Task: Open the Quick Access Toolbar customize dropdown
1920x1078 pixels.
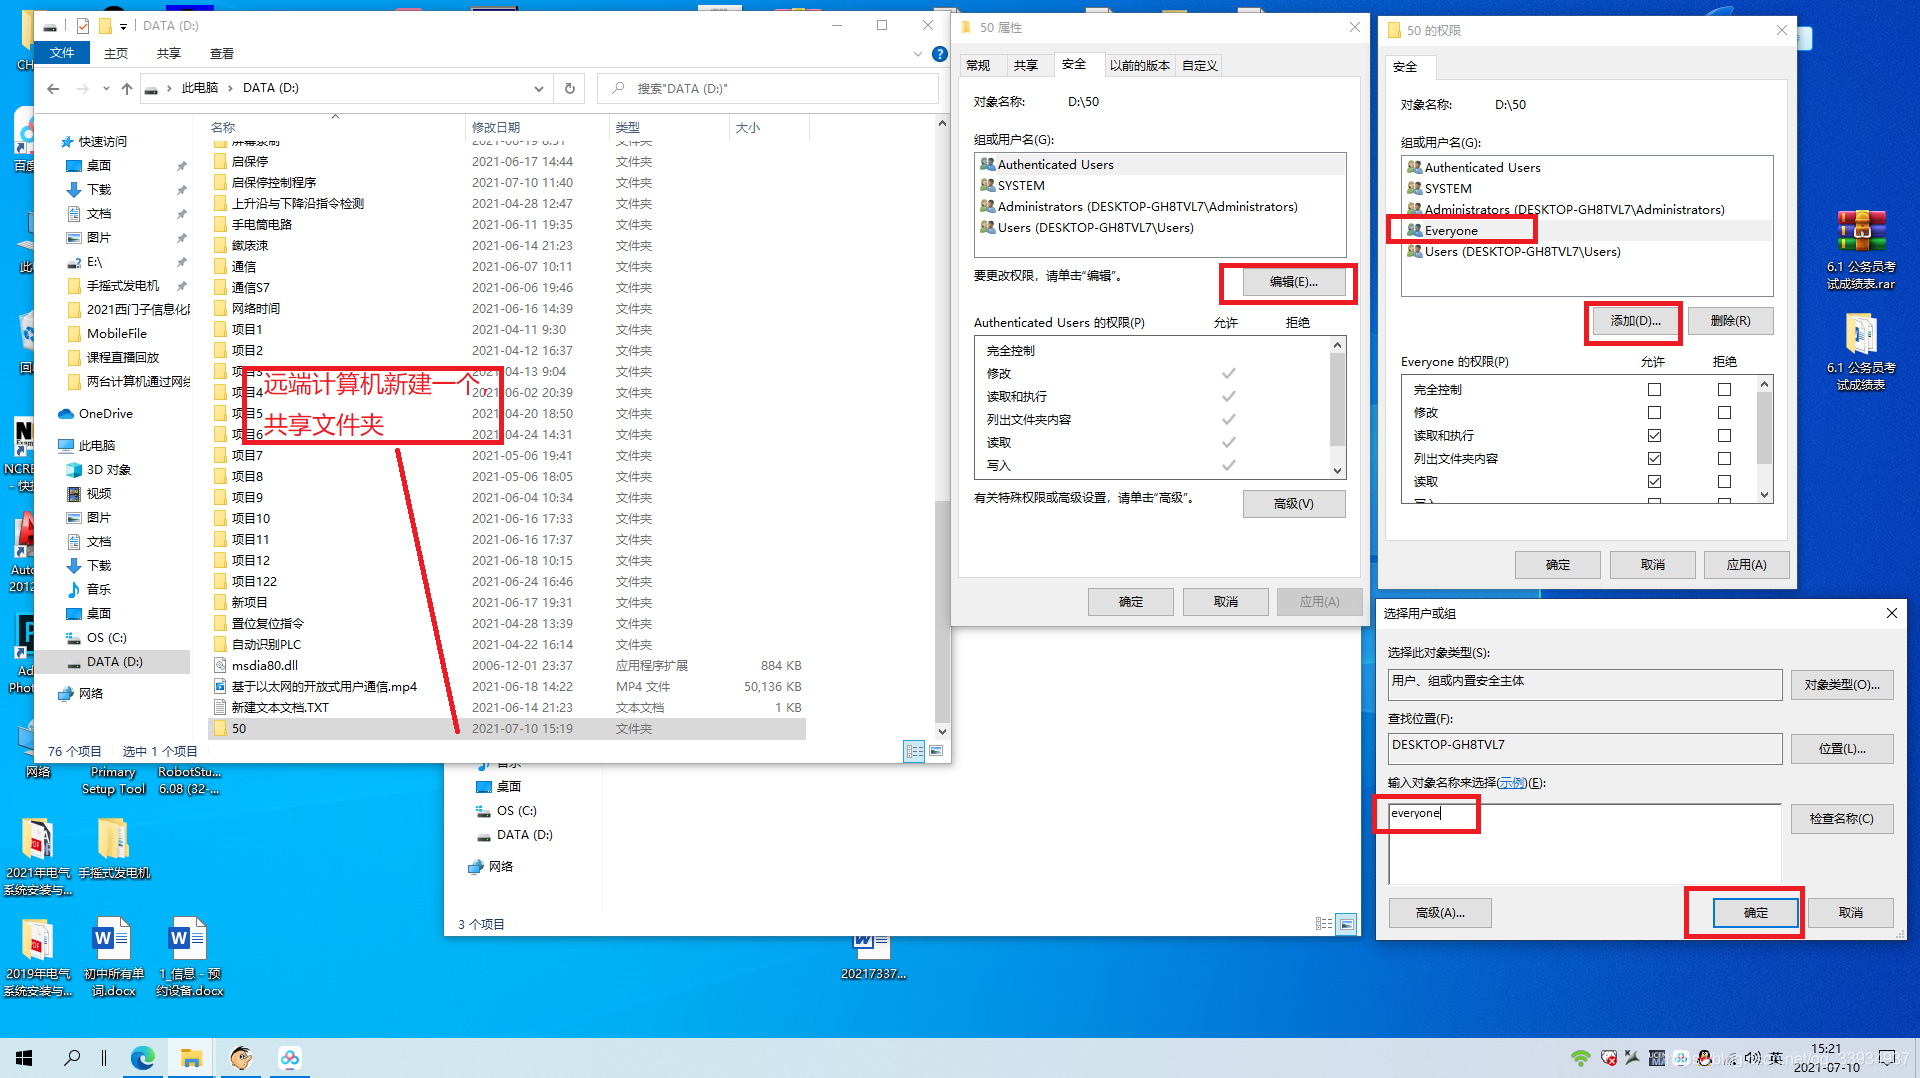Action: [123, 26]
